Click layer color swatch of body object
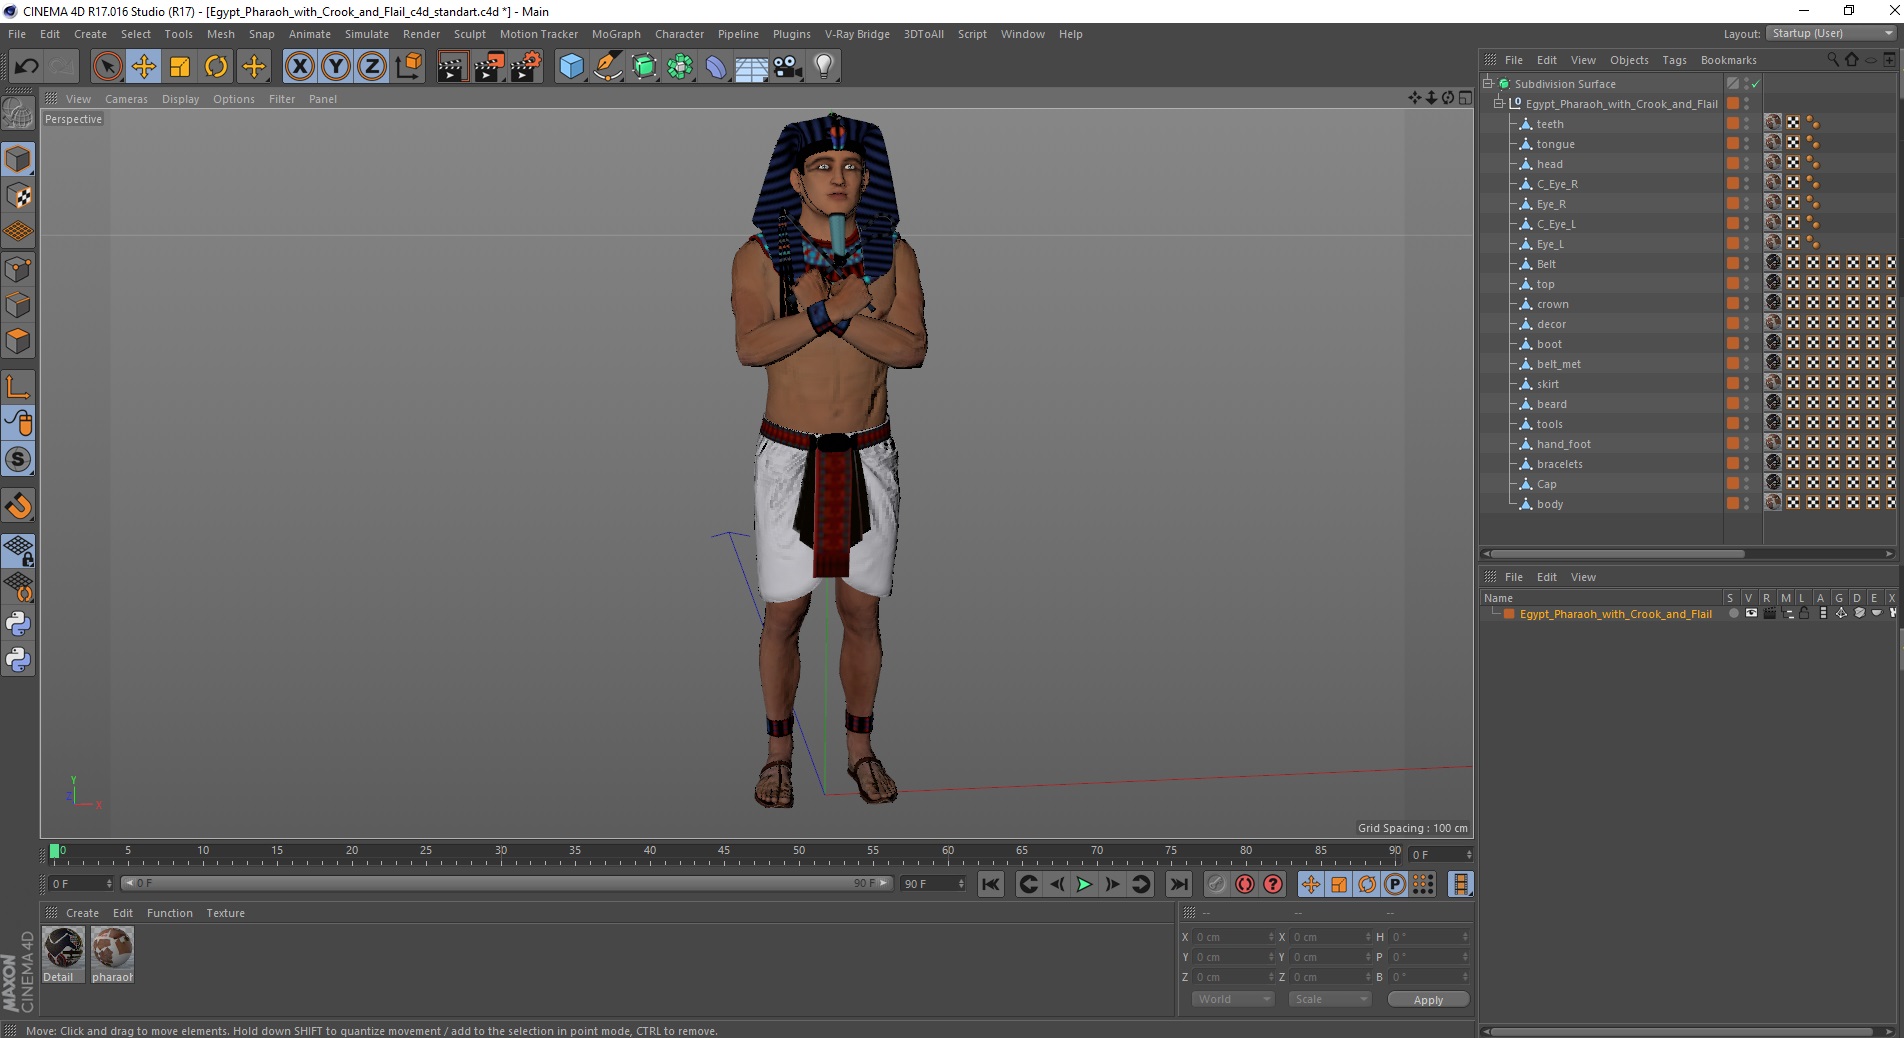This screenshot has height=1038, width=1904. tap(1733, 503)
